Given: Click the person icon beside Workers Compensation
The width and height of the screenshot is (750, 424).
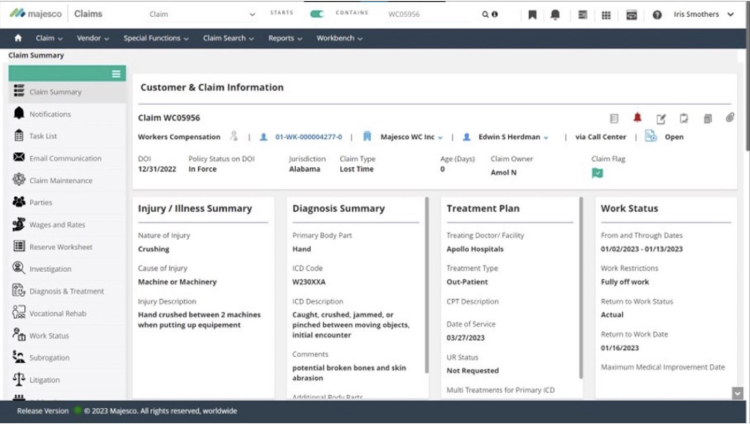Looking at the screenshot, I should pos(233,136).
